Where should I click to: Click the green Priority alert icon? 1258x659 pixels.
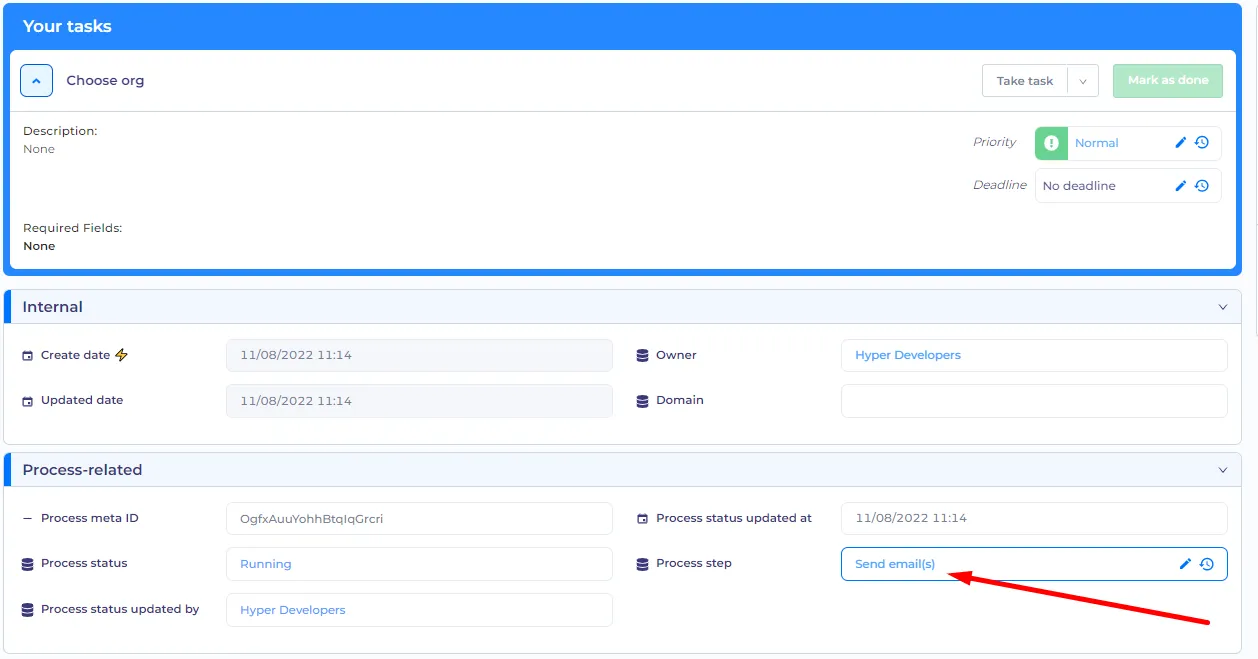(1051, 143)
